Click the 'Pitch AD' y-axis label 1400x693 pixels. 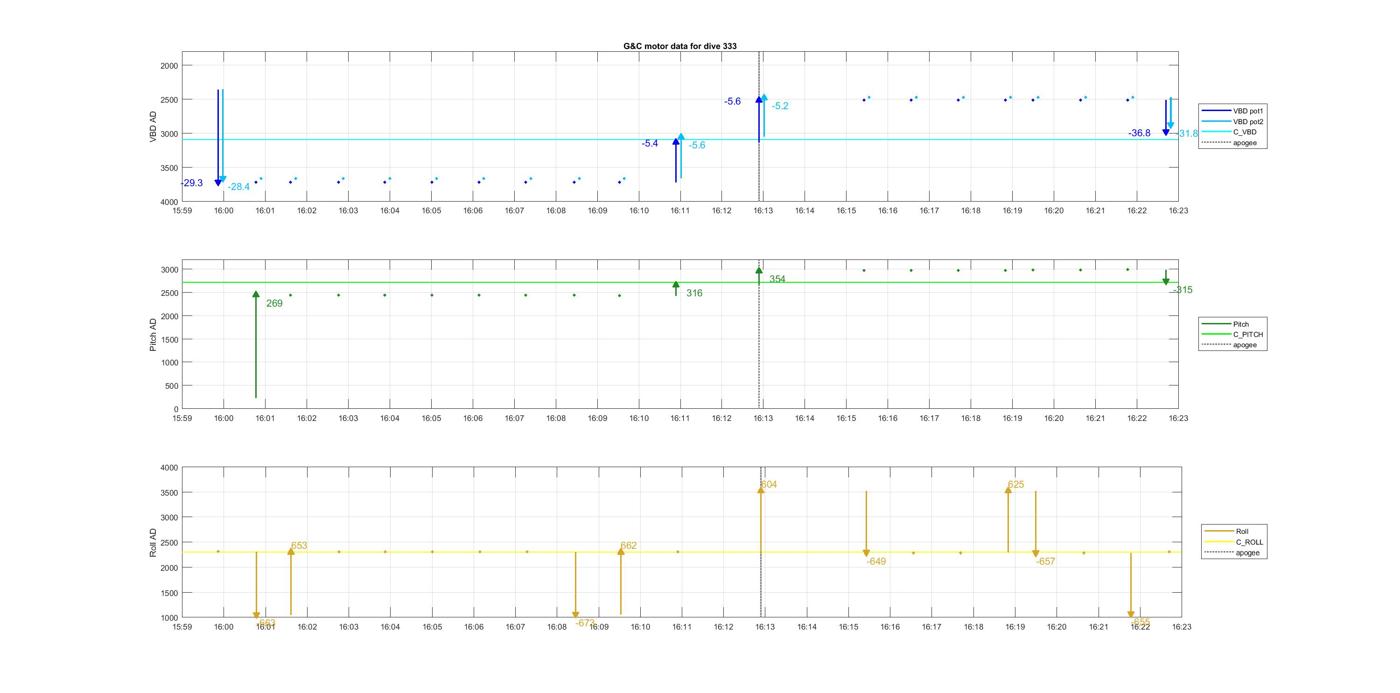click(153, 336)
